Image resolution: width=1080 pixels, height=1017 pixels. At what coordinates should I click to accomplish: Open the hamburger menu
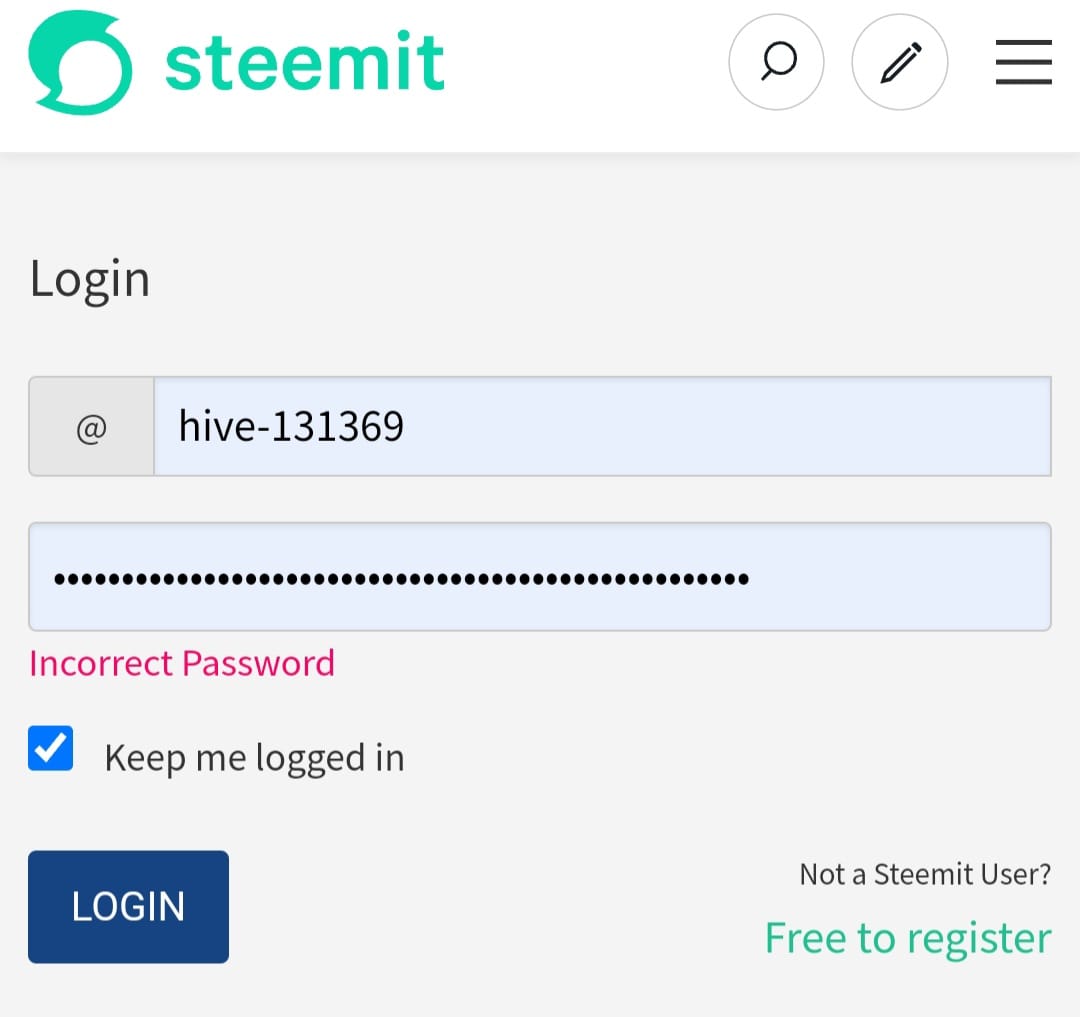click(x=1023, y=63)
